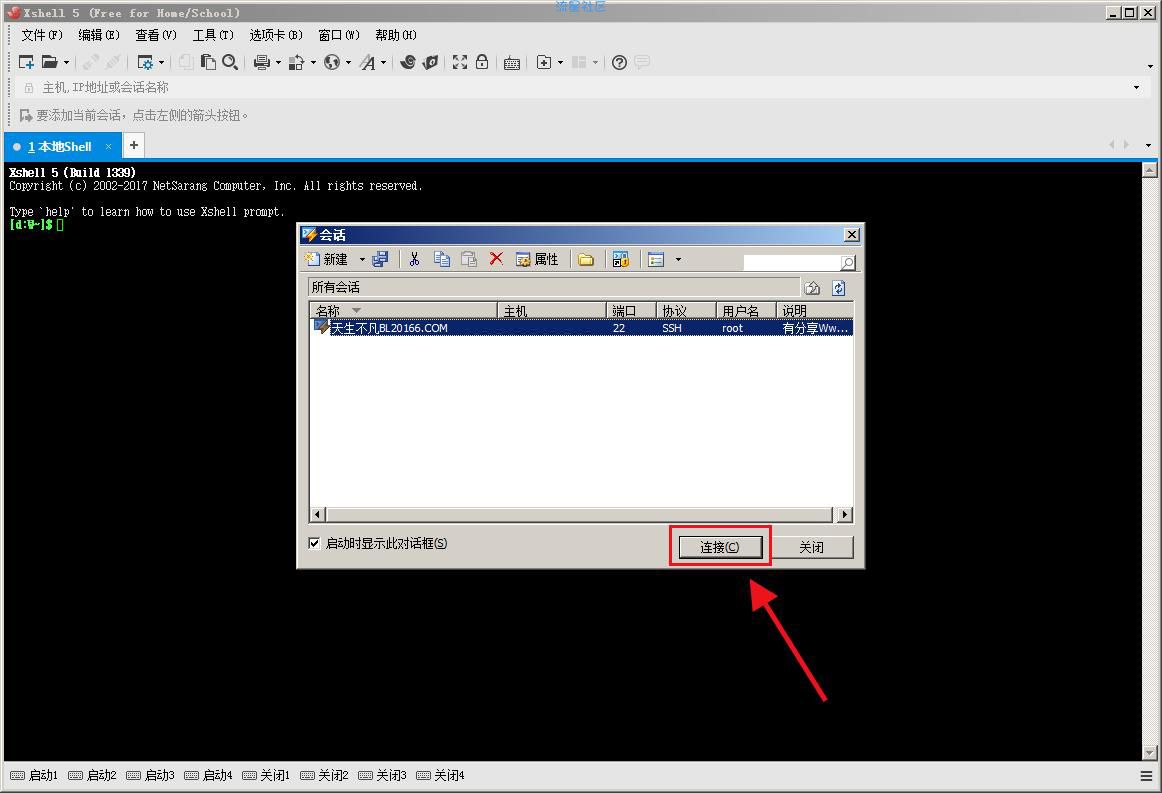The height and width of the screenshot is (793, 1162).
Task: Open the address bar dropdown arrow
Action: [1136, 87]
